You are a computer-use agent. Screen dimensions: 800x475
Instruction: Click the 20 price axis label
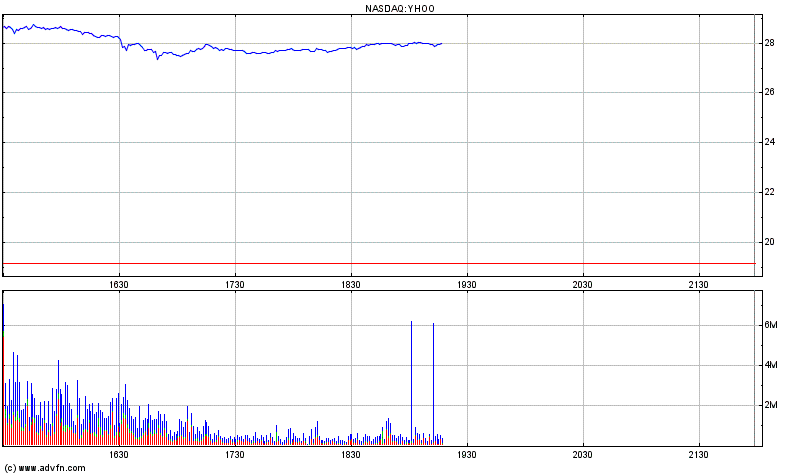769,242
